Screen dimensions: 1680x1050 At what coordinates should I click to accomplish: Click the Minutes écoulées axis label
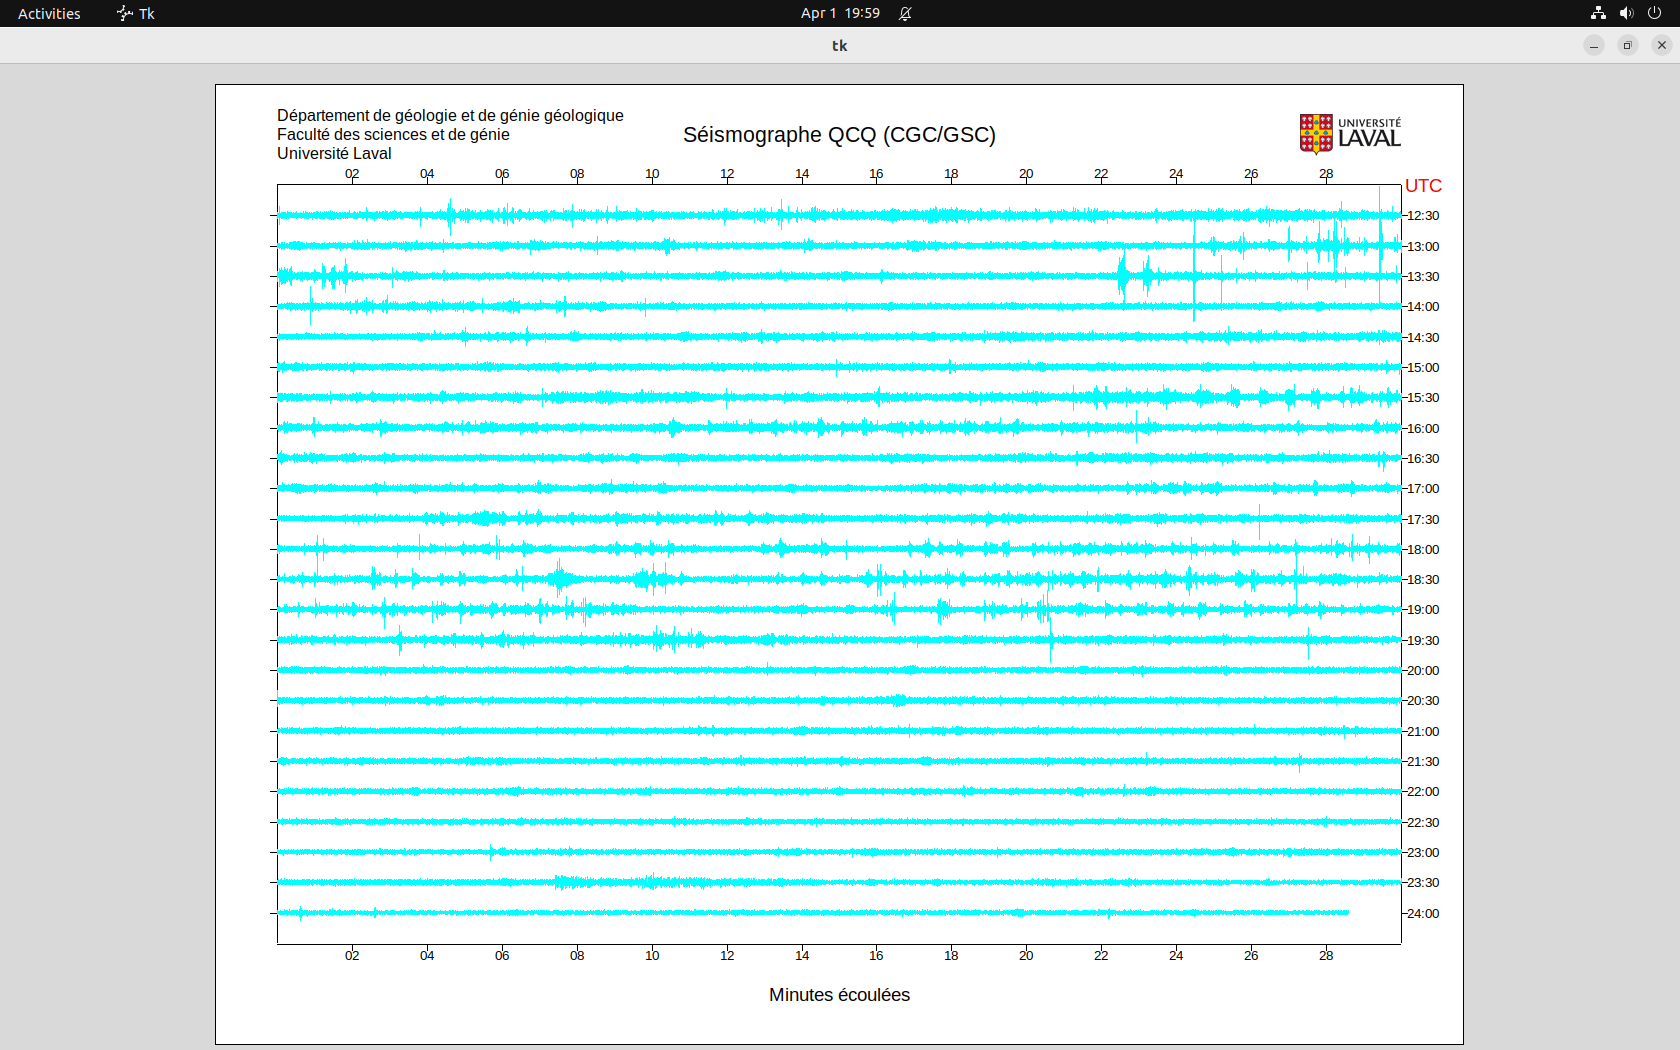click(x=839, y=995)
